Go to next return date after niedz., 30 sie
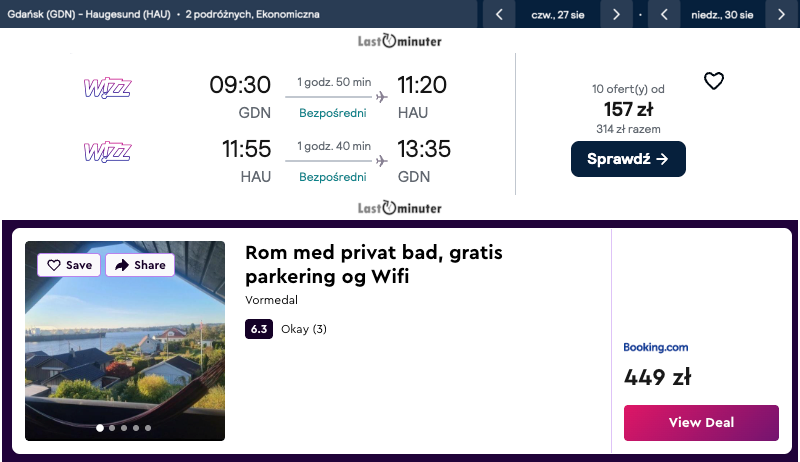Screen dimensions: 800x462 tap(781, 14)
